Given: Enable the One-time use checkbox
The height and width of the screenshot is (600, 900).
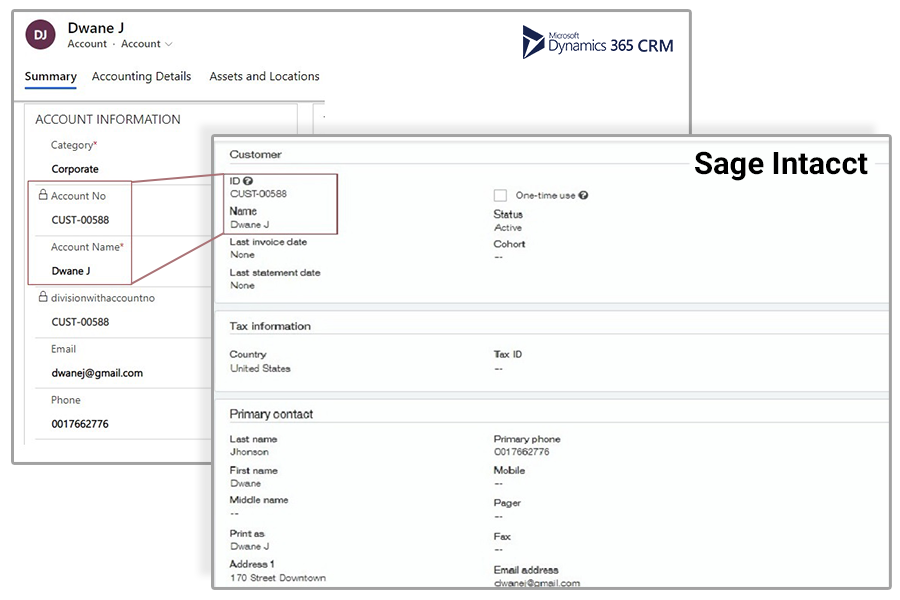Looking at the screenshot, I should 500,195.
